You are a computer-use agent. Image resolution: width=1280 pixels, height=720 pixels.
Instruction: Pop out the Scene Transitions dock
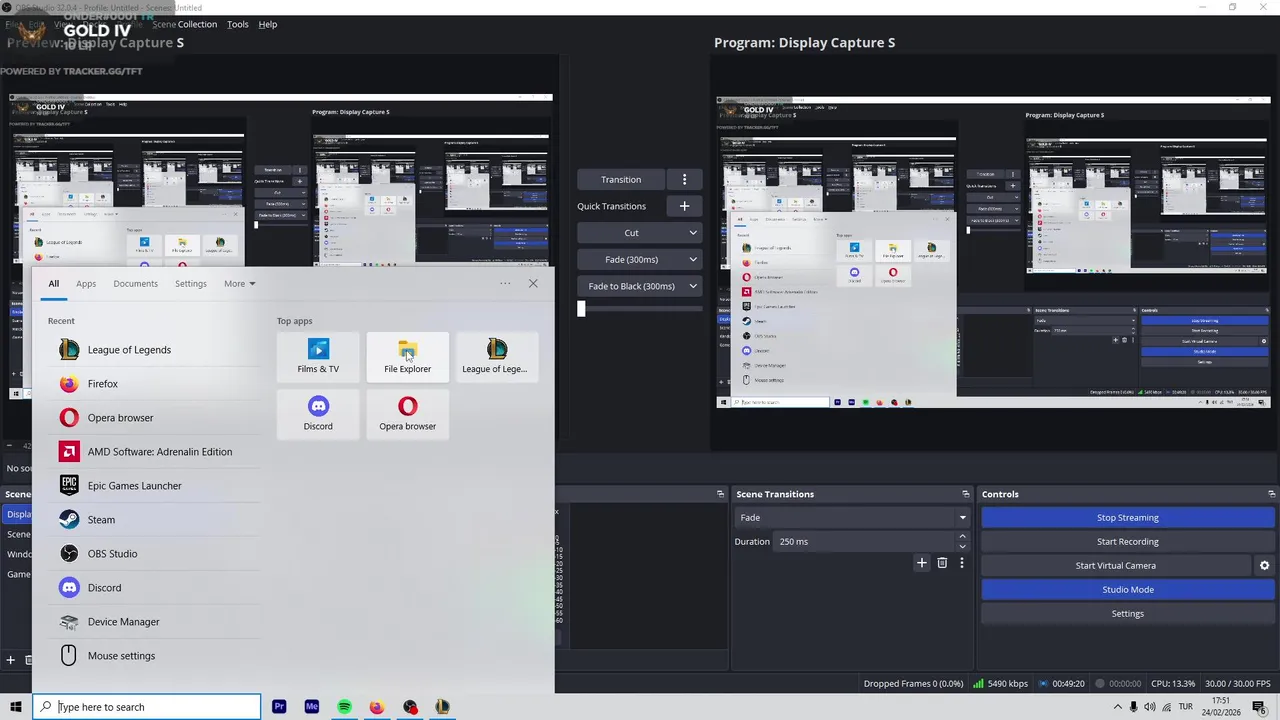tap(965, 494)
